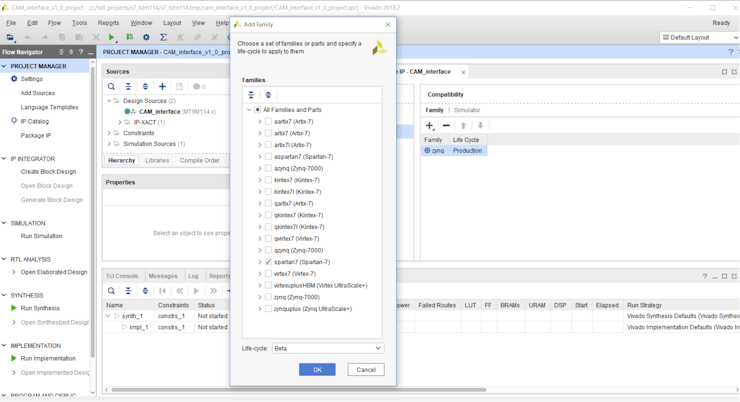Screen dimensions: 740x402
Task: Open Flow Navigator help question mark
Action: [81, 52]
